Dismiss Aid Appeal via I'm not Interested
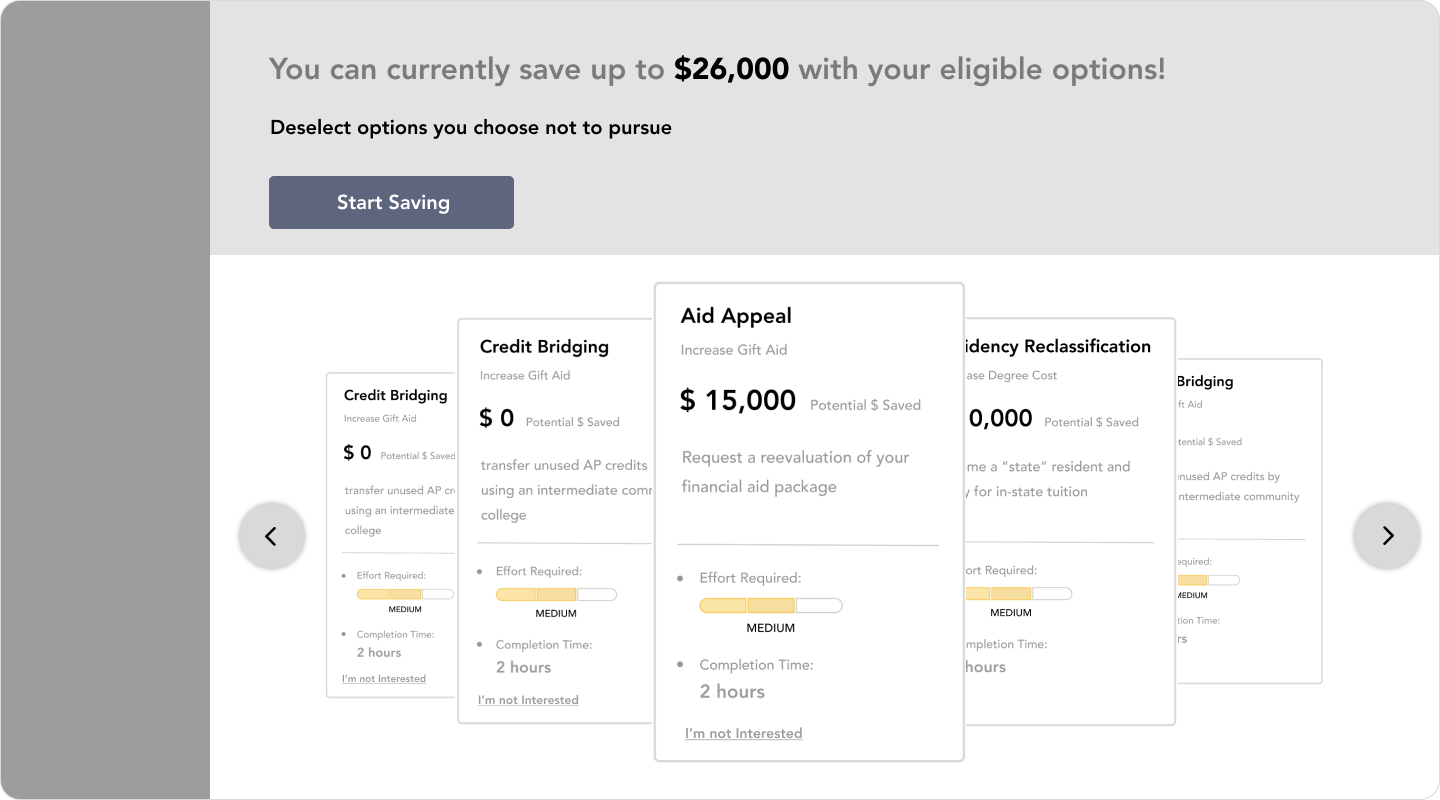 (743, 733)
